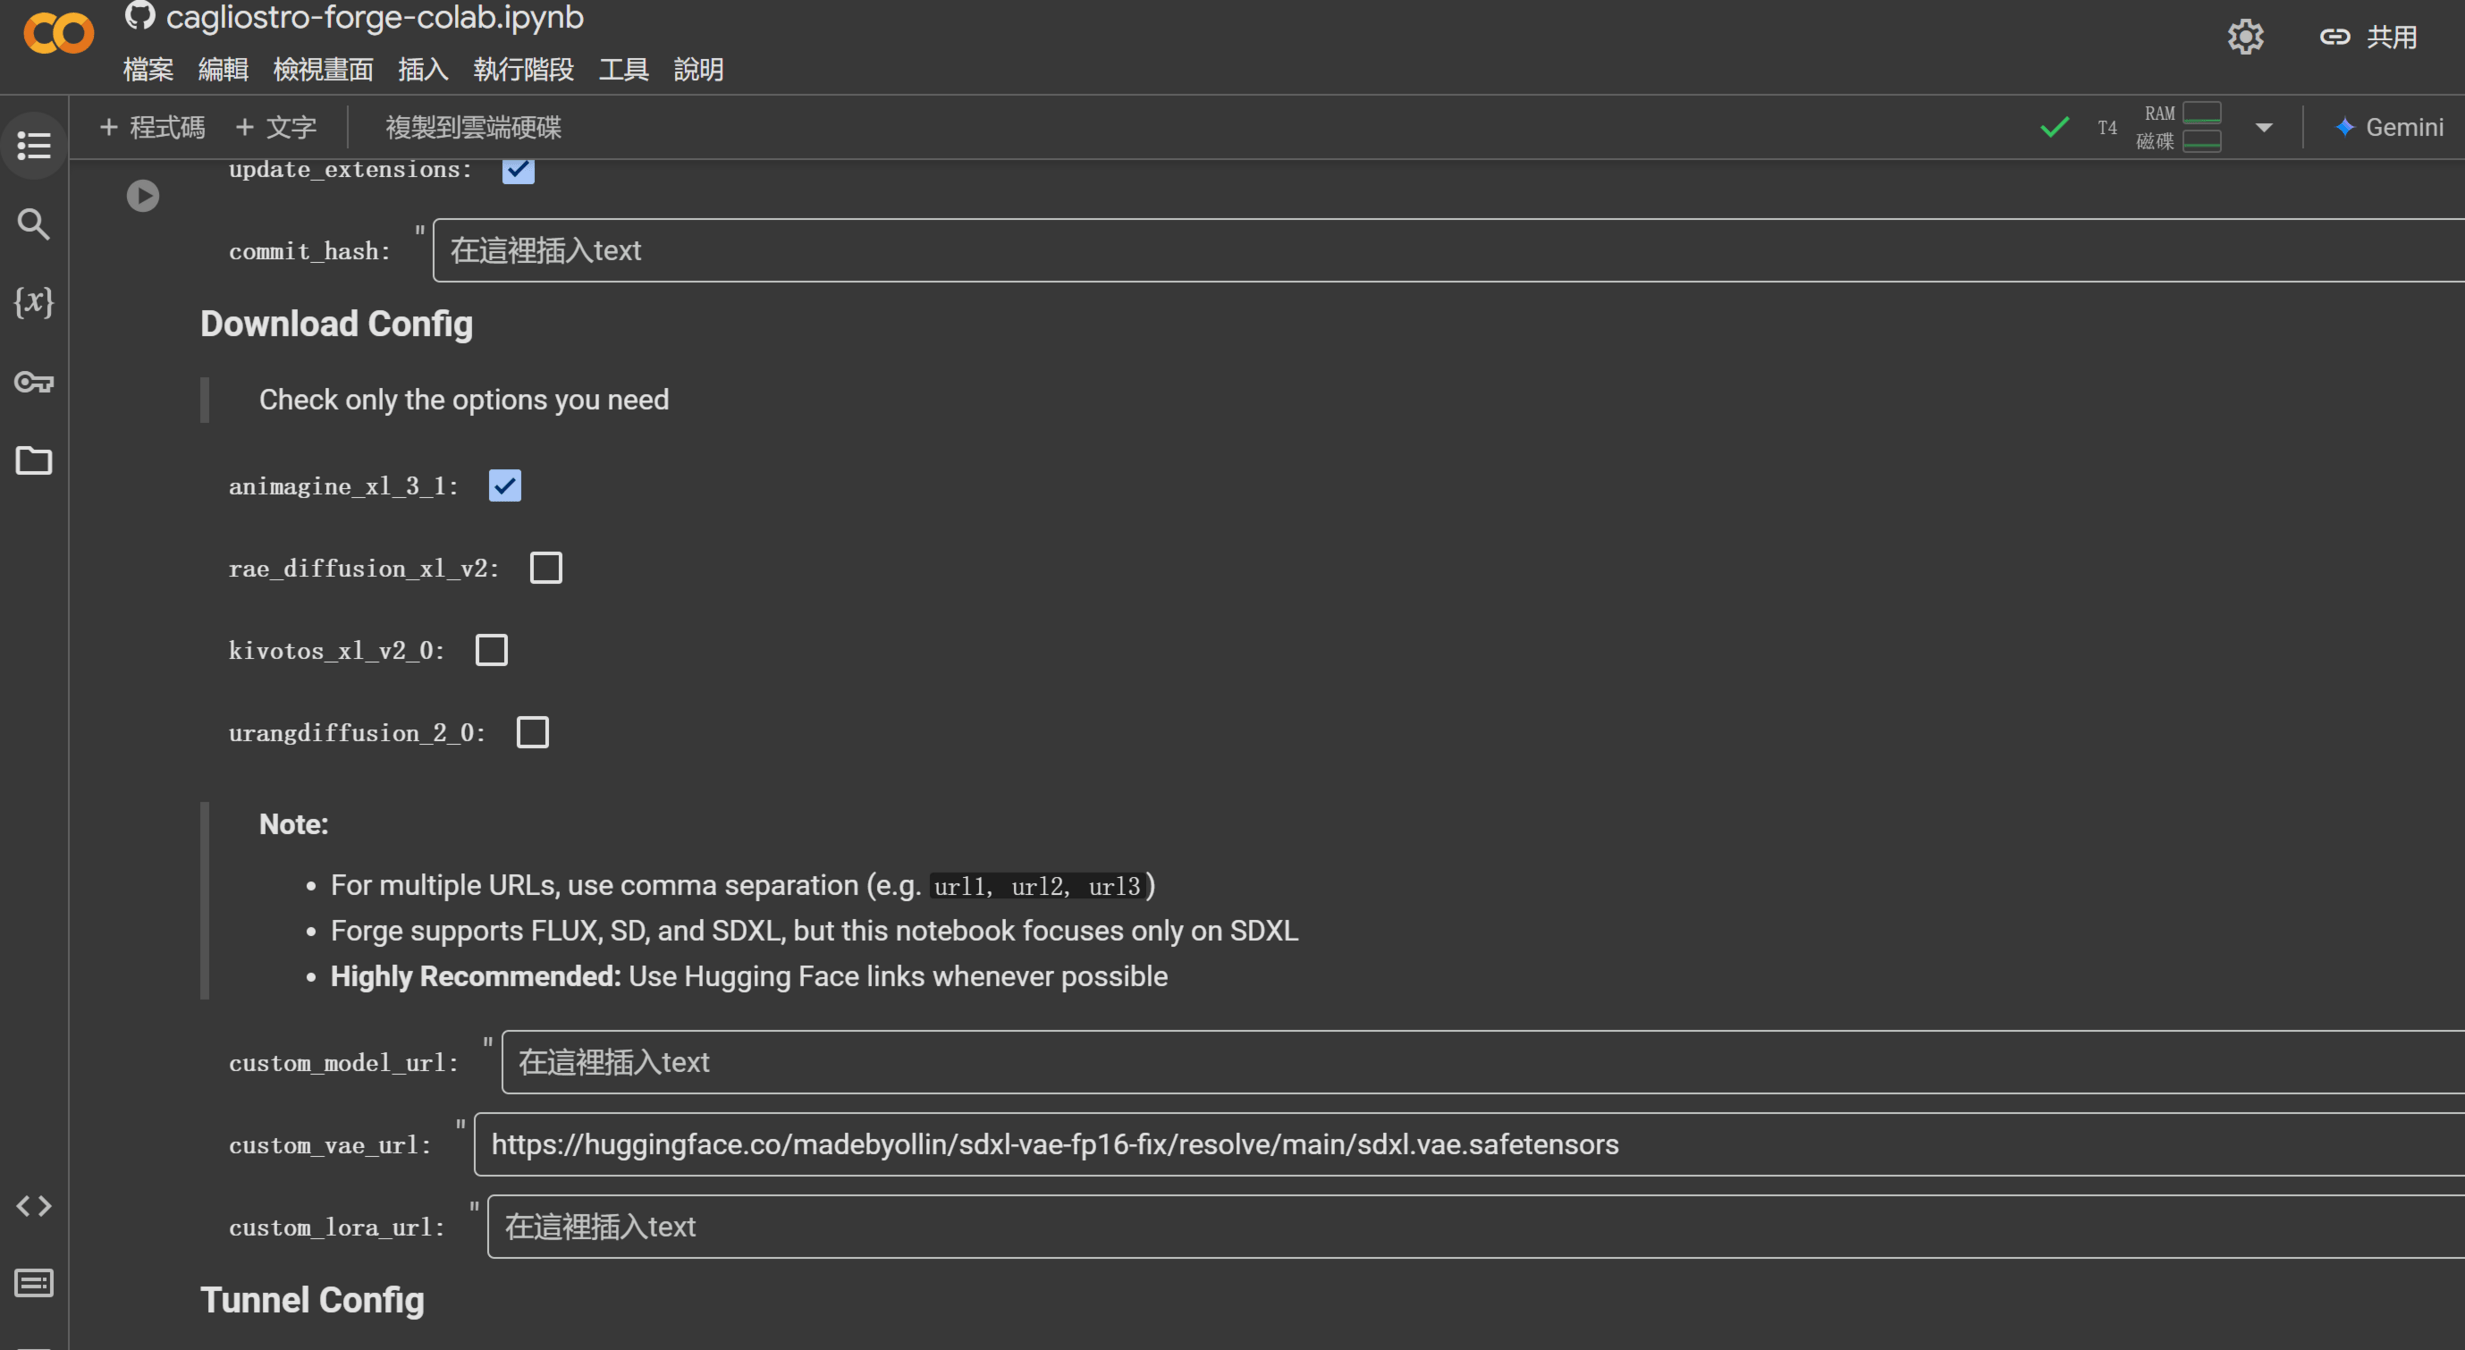Screen dimensions: 2465x1350
Task: Open the command palette icon at bottom
Action: click(x=34, y=1283)
